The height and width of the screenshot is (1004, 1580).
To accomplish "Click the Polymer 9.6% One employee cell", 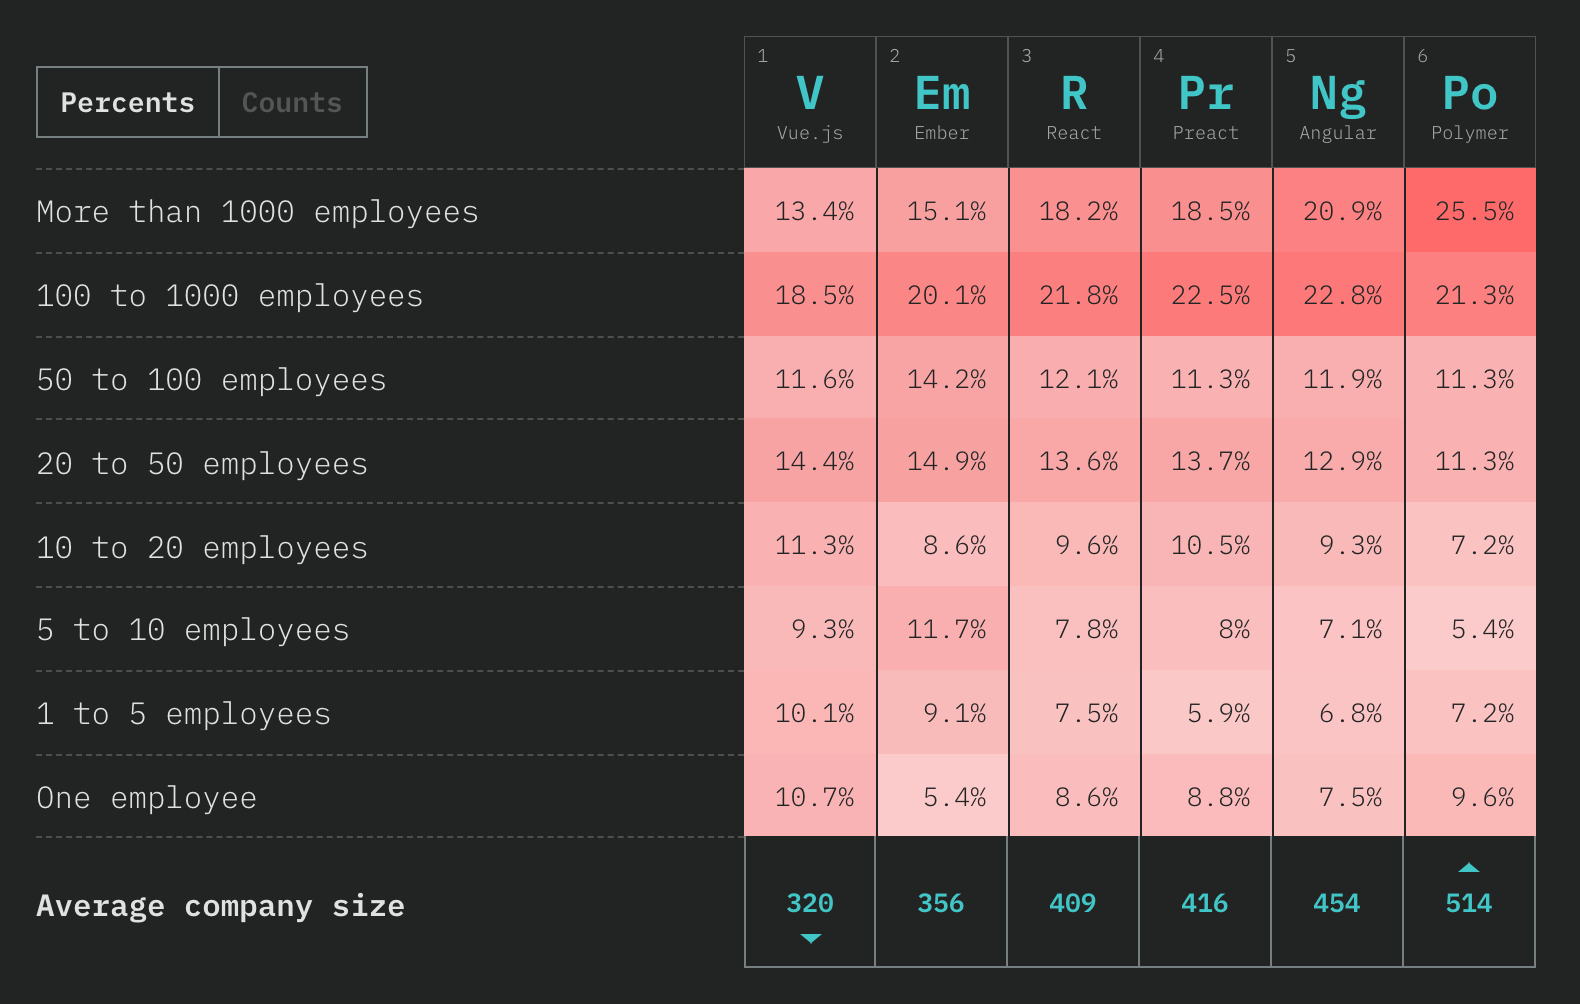I will [x=1470, y=797].
